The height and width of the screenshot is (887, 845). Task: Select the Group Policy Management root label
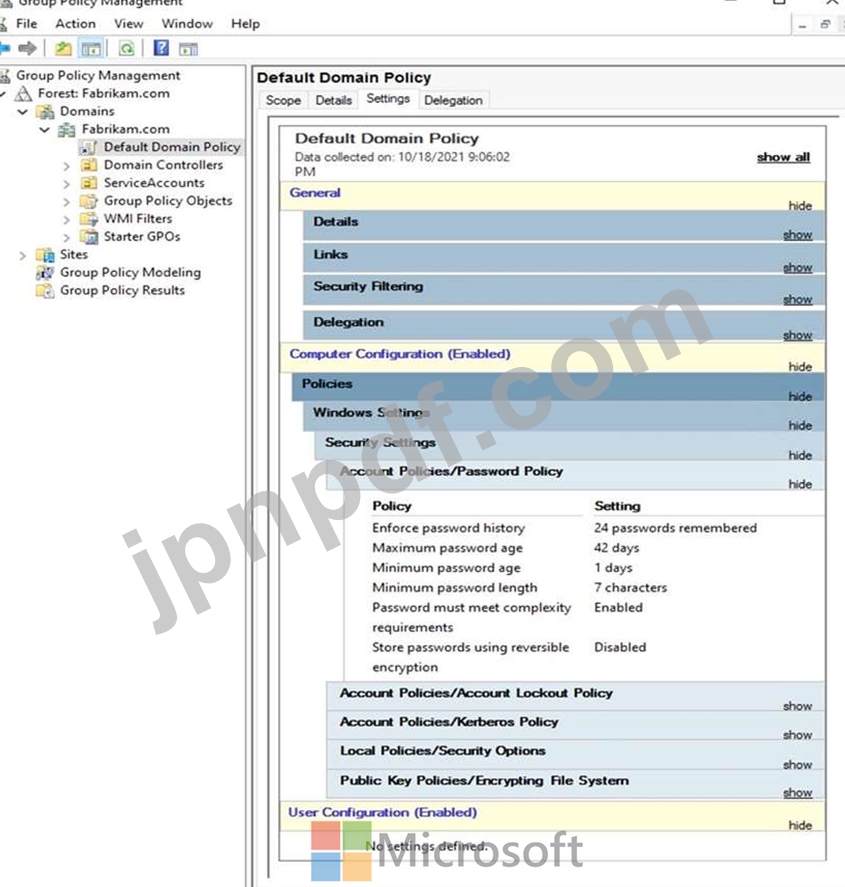98,75
